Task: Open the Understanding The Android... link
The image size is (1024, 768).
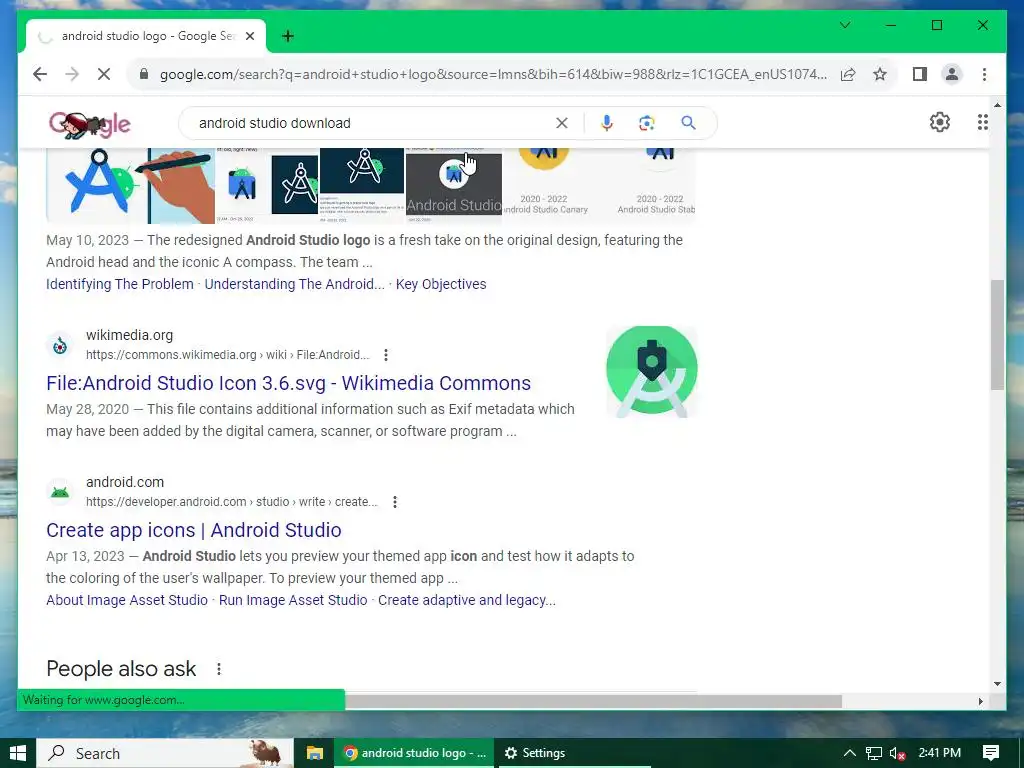Action: point(295,284)
